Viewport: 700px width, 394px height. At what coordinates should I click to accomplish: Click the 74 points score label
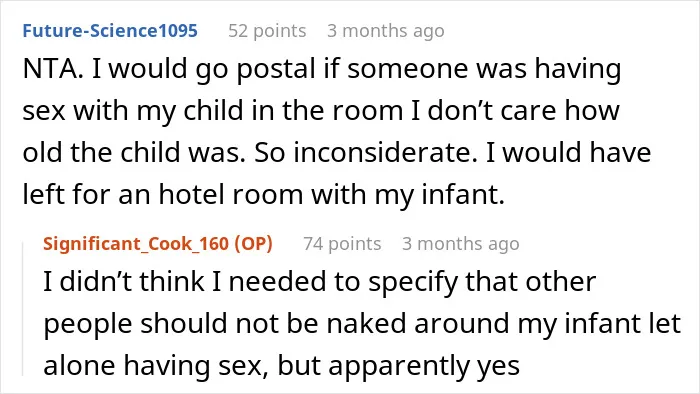click(x=342, y=244)
